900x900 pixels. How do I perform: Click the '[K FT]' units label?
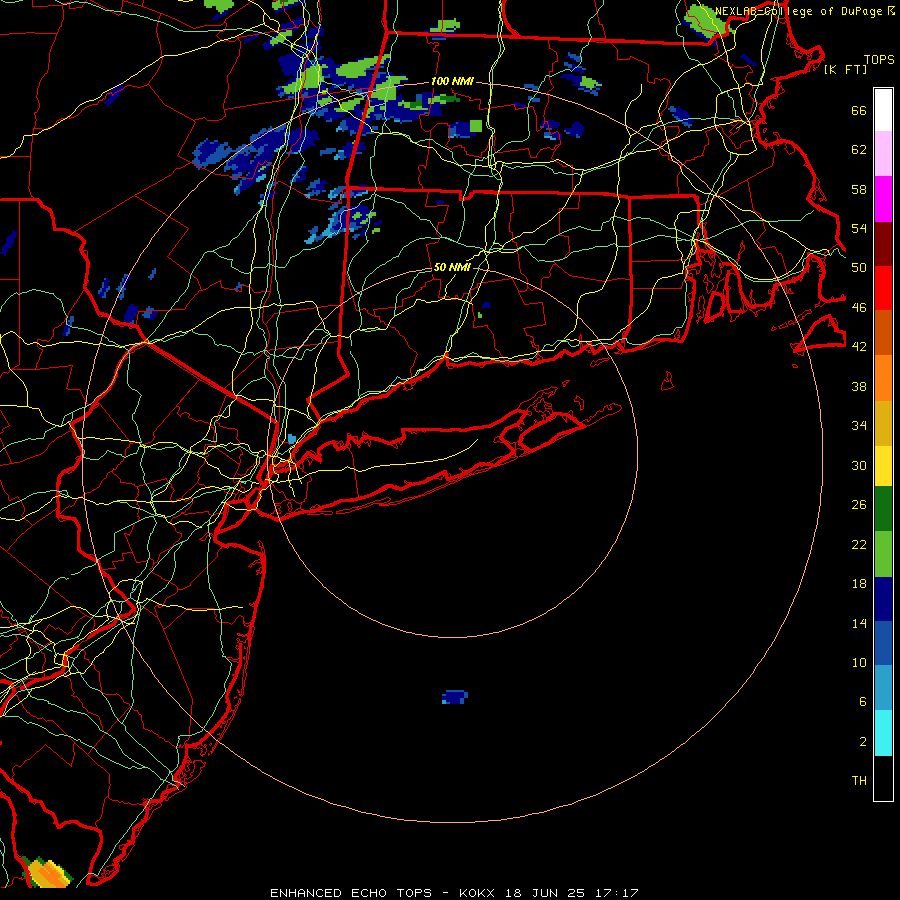click(x=846, y=69)
